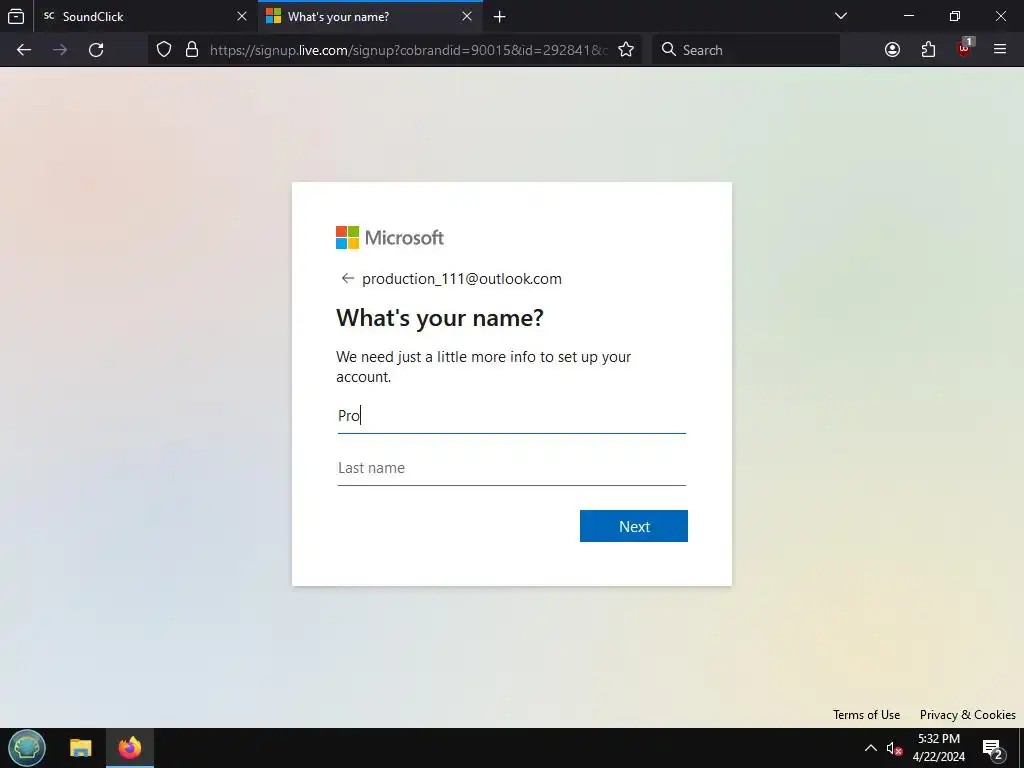Click the search magnifier icon
The height and width of the screenshot is (768, 1024).
click(668, 50)
